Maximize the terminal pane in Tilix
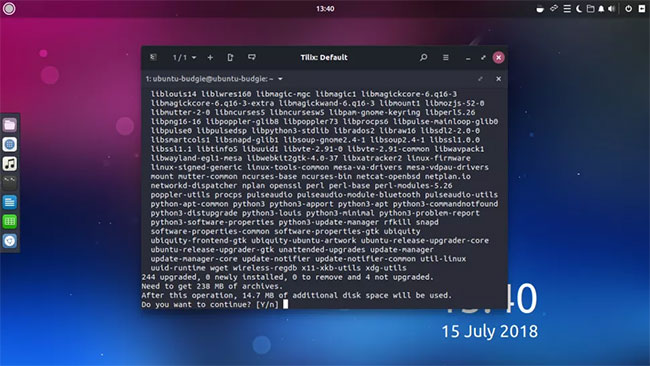 480,79
